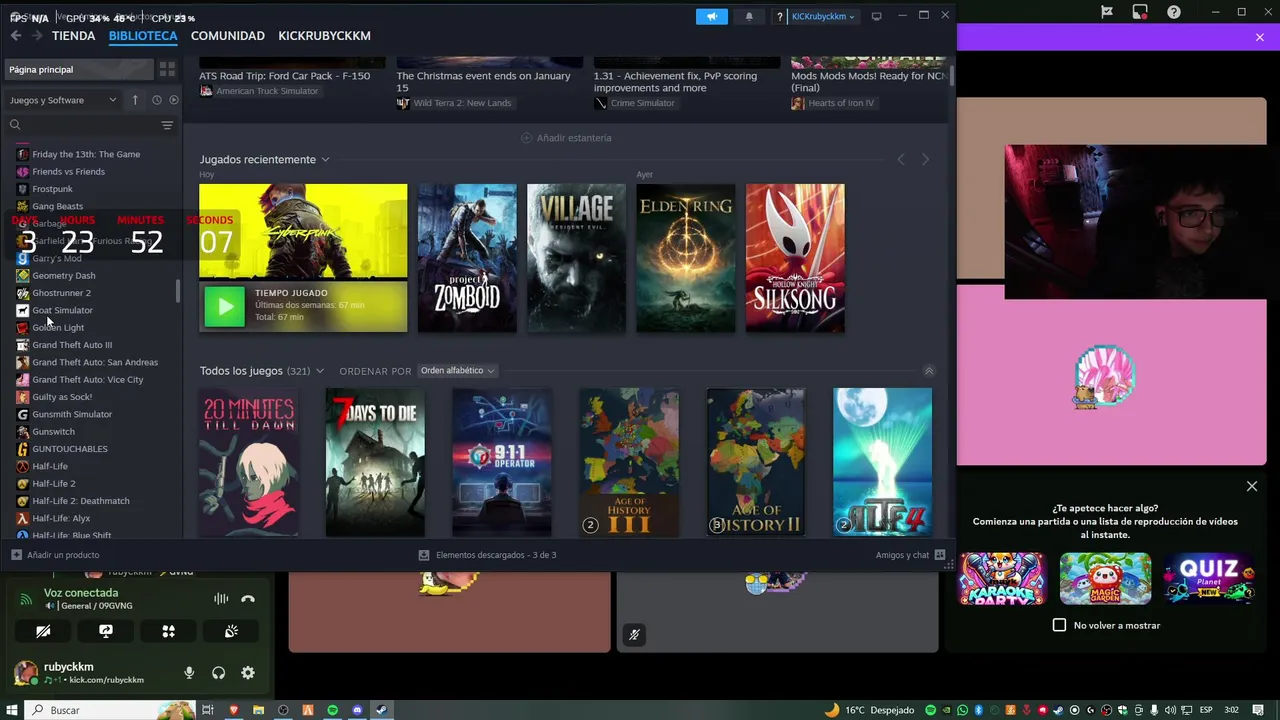
Task: Select Gunsmith Simulator in list
Action: 72,414
